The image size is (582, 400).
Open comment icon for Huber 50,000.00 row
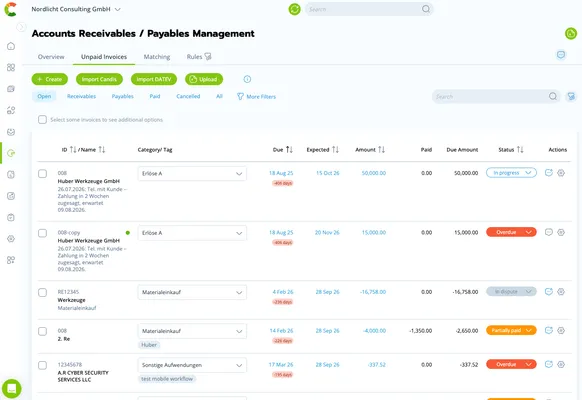(x=549, y=173)
